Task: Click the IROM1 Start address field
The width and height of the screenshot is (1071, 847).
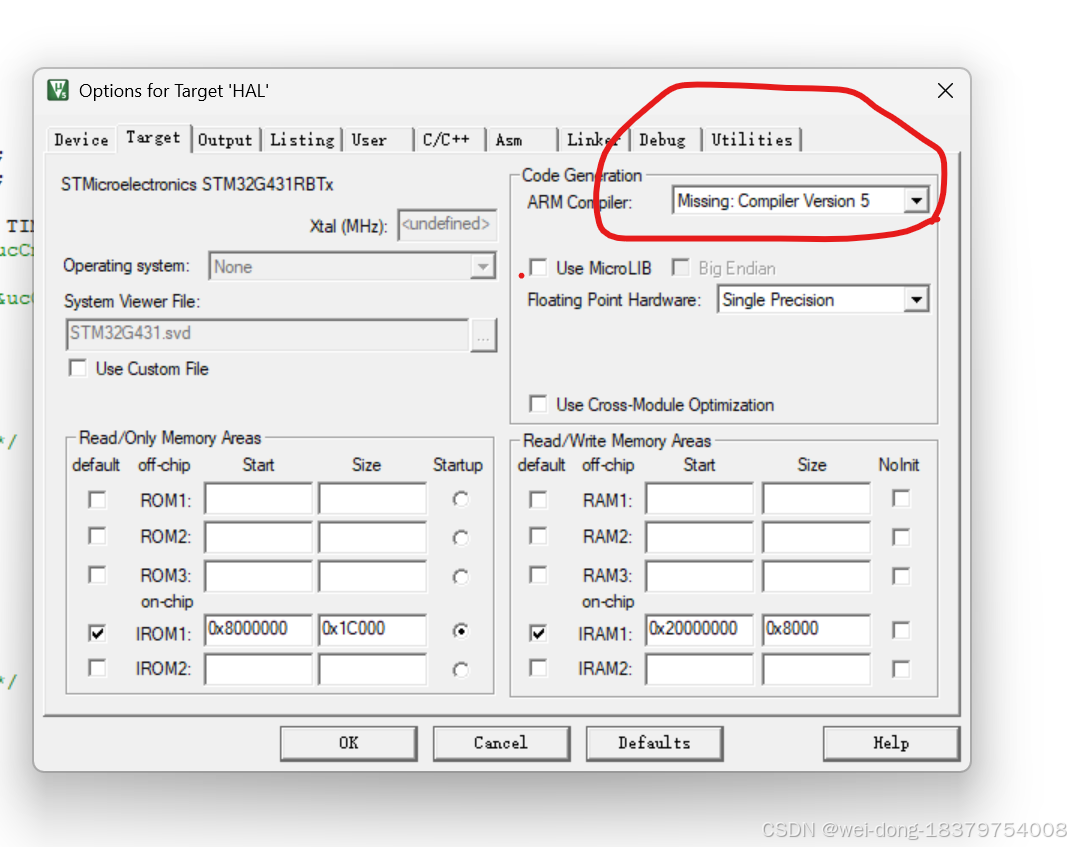Action: click(x=258, y=629)
